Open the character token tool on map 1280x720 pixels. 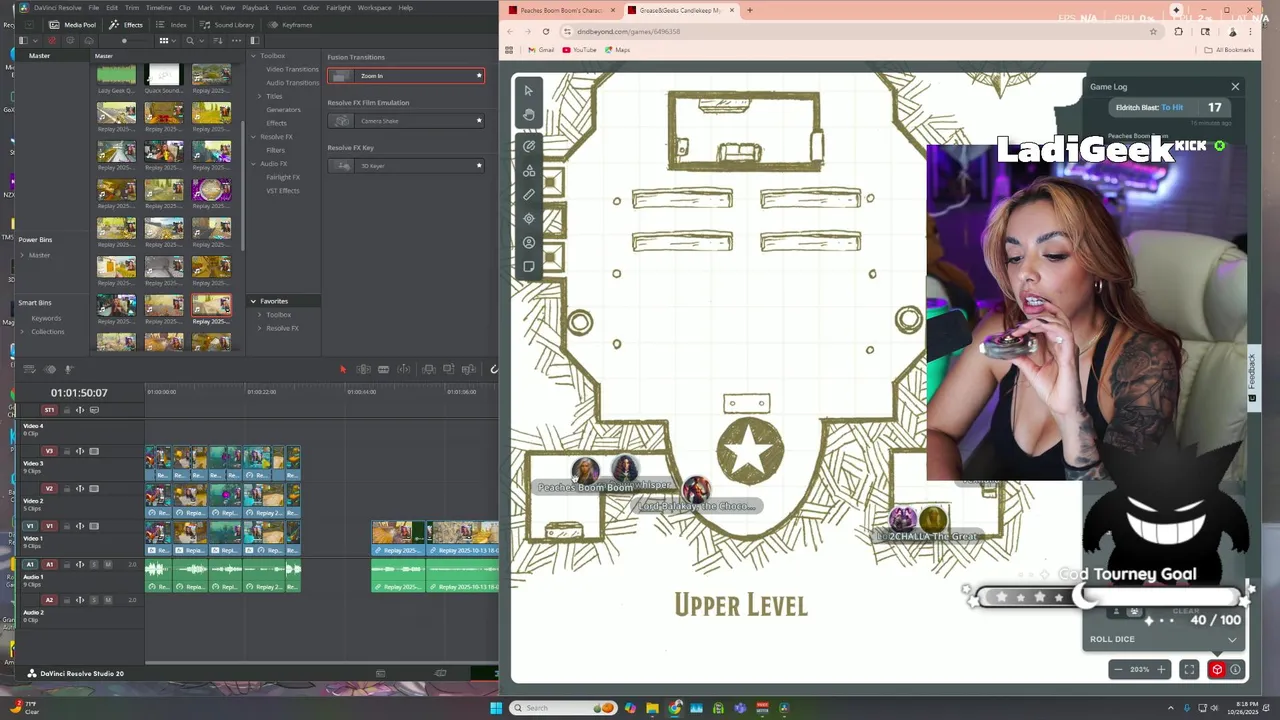pyautogui.click(x=529, y=242)
